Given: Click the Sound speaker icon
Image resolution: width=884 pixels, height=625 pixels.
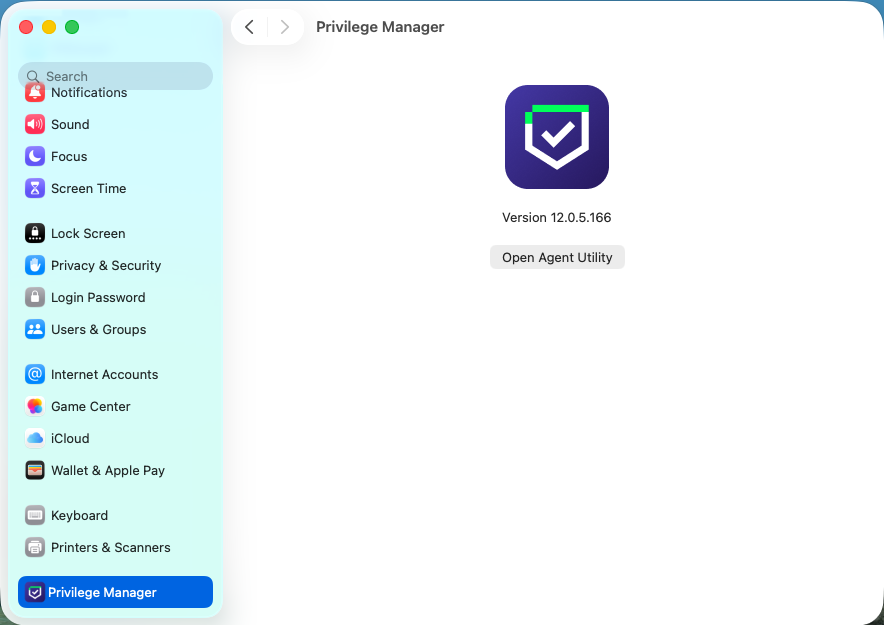Looking at the screenshot, I should (x=35, y=125).
